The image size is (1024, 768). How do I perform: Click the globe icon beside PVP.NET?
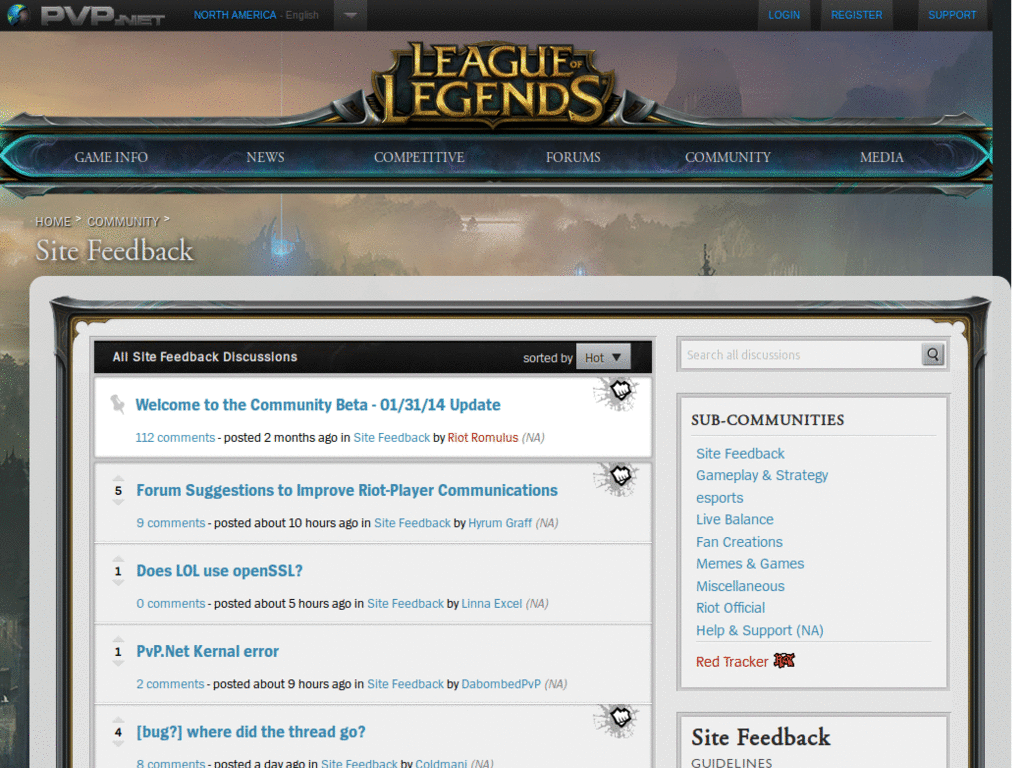point(18,14)
